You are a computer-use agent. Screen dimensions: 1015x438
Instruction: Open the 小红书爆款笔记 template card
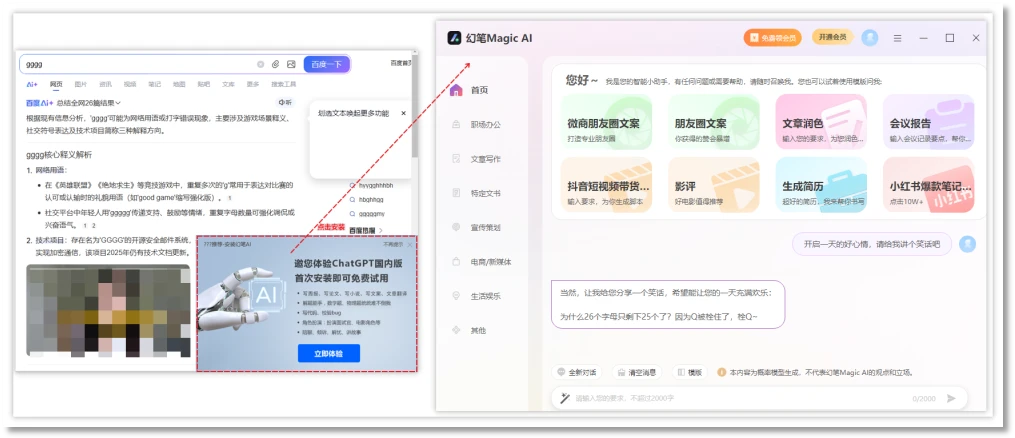click(928, 185)
